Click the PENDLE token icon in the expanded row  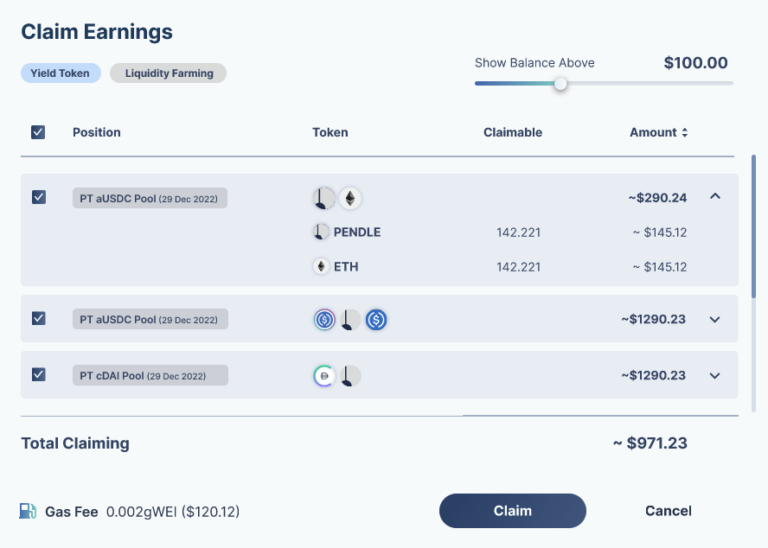click(x=321, y=232)
